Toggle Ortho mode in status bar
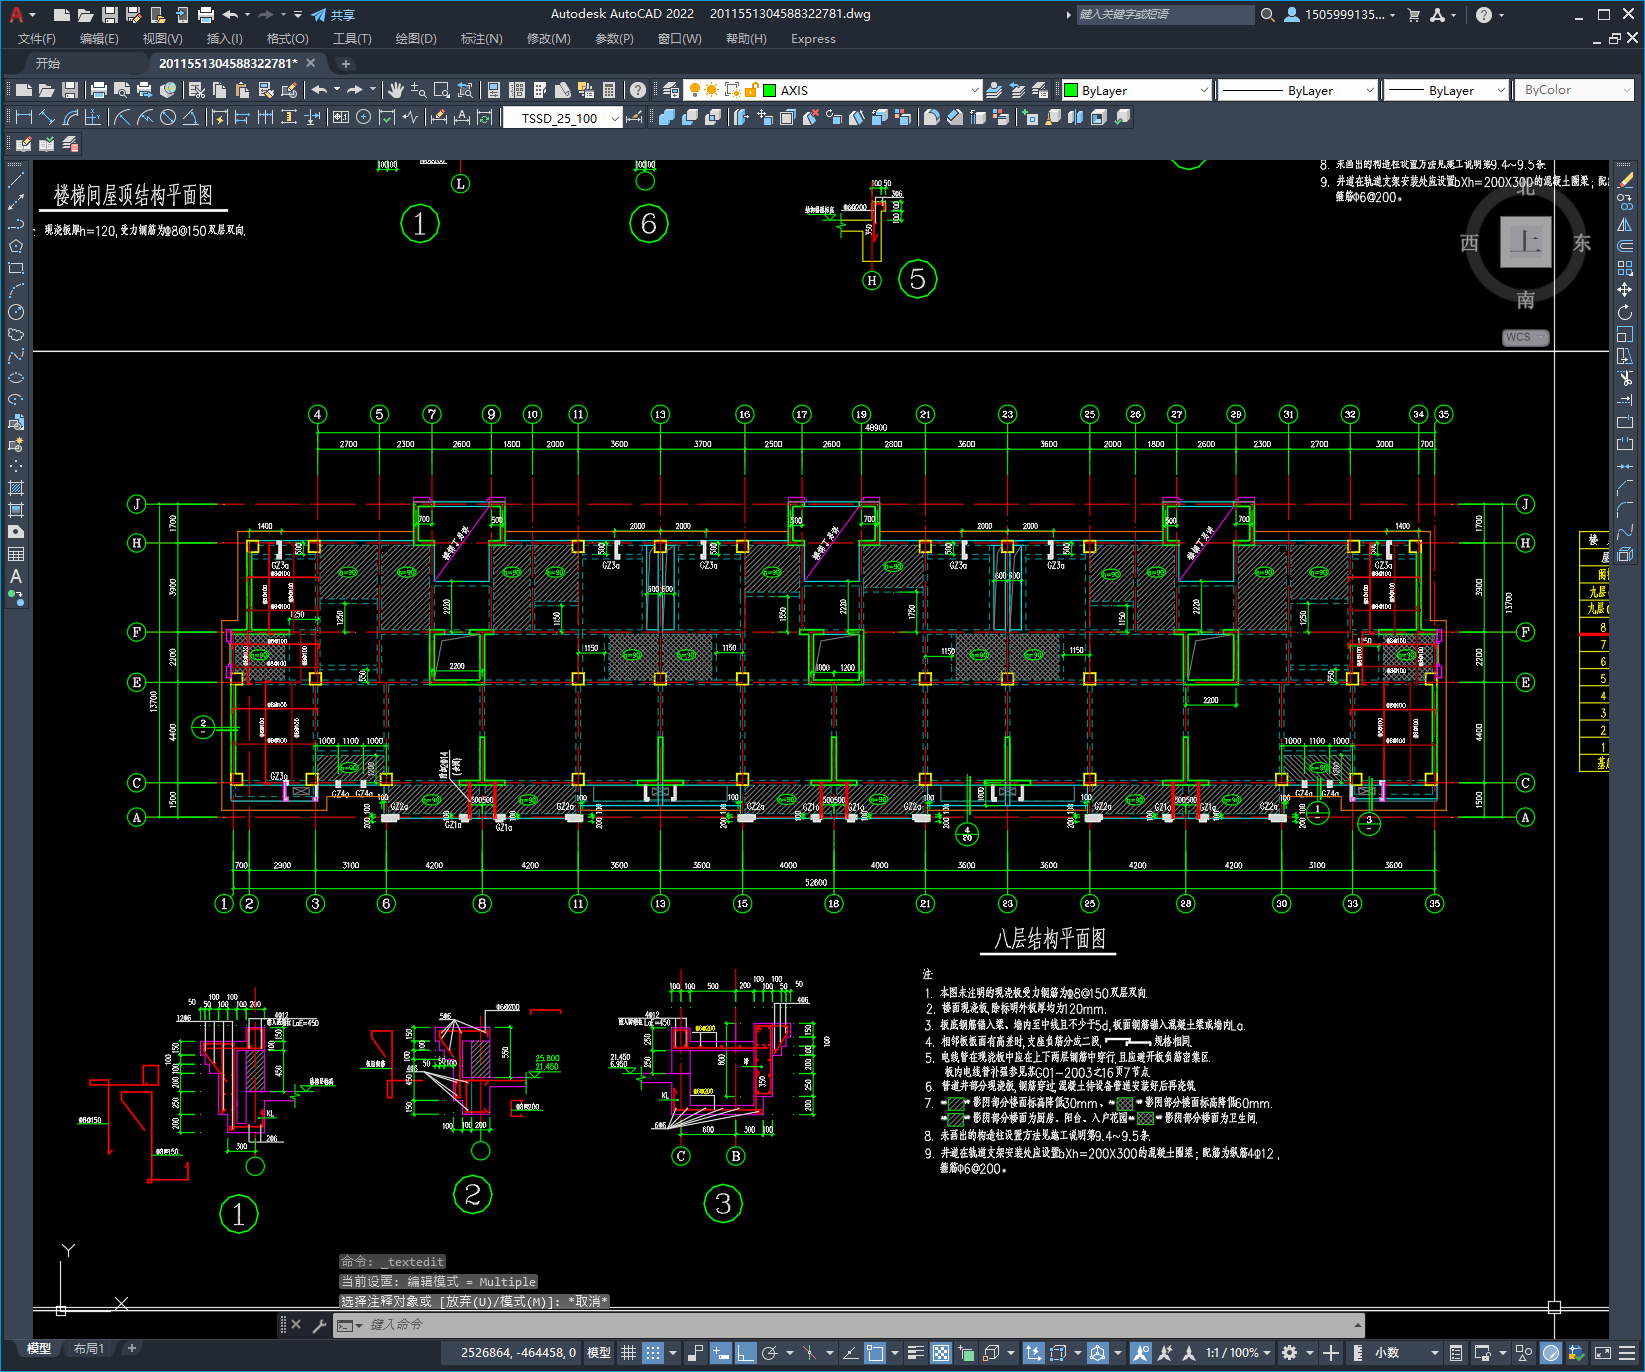This screenshot has width=1645, height=1372. (745, 1352)
